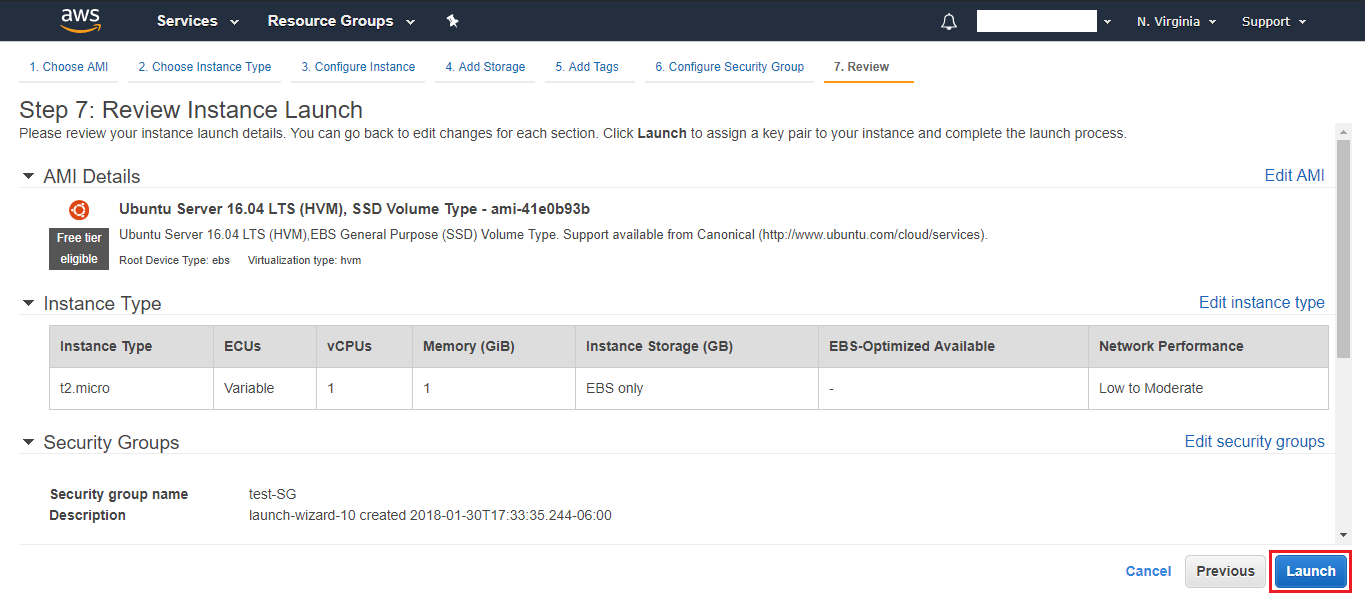The image size is (1365, 598).
Task: Go to the Choose AMI step tab
Action: tap(68, 67)
